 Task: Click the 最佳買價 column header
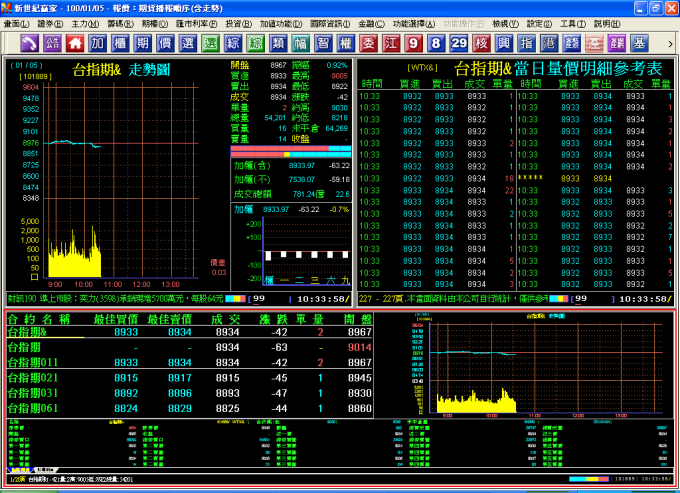click(116, 319)
